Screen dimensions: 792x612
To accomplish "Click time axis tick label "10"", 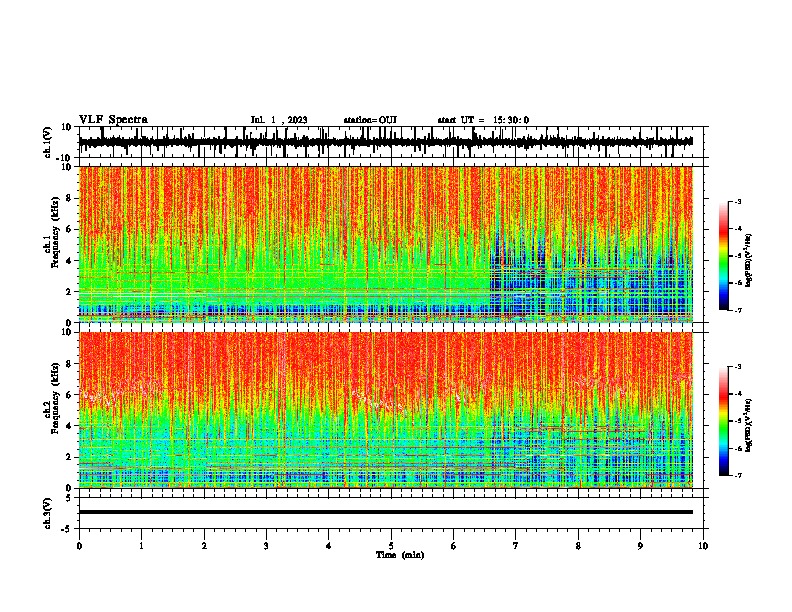I will [x=703, y=546].
